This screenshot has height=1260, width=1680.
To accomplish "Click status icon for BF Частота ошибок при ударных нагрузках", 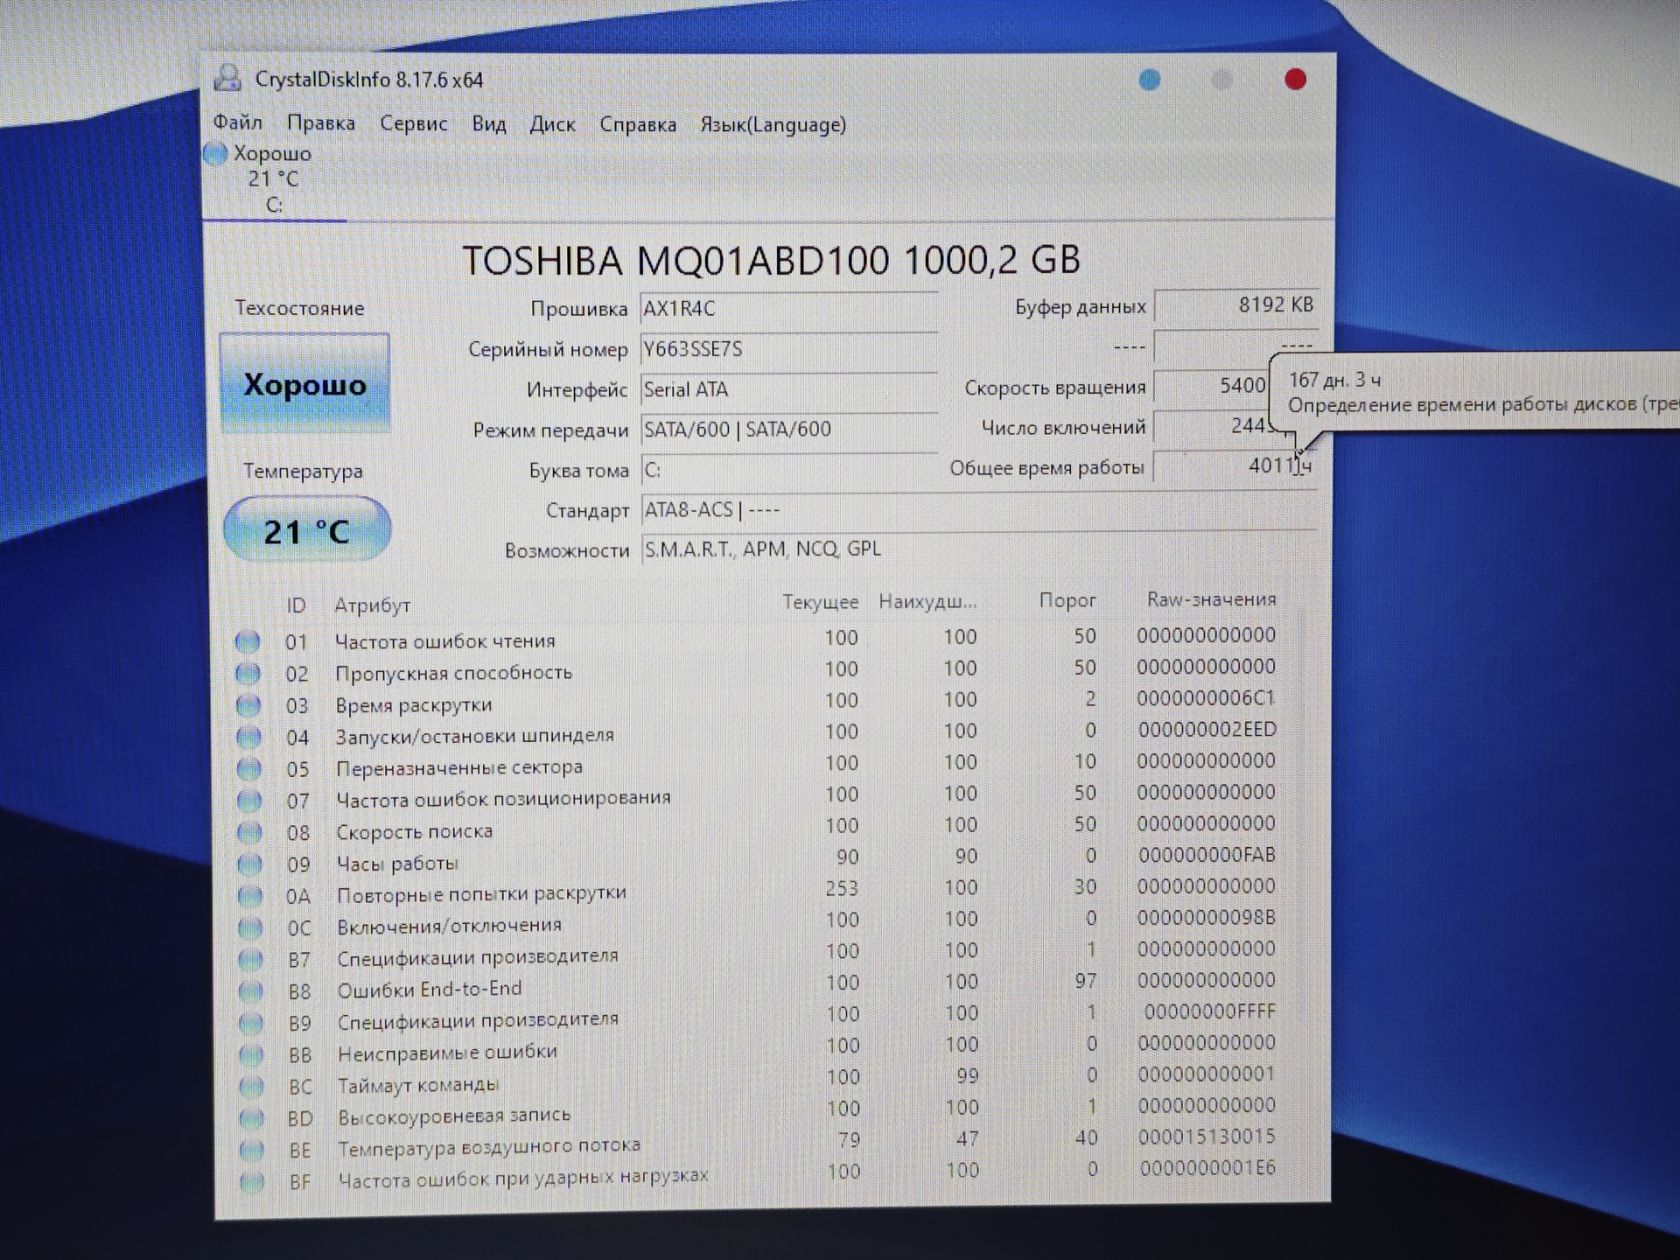I will point(252,1182).
